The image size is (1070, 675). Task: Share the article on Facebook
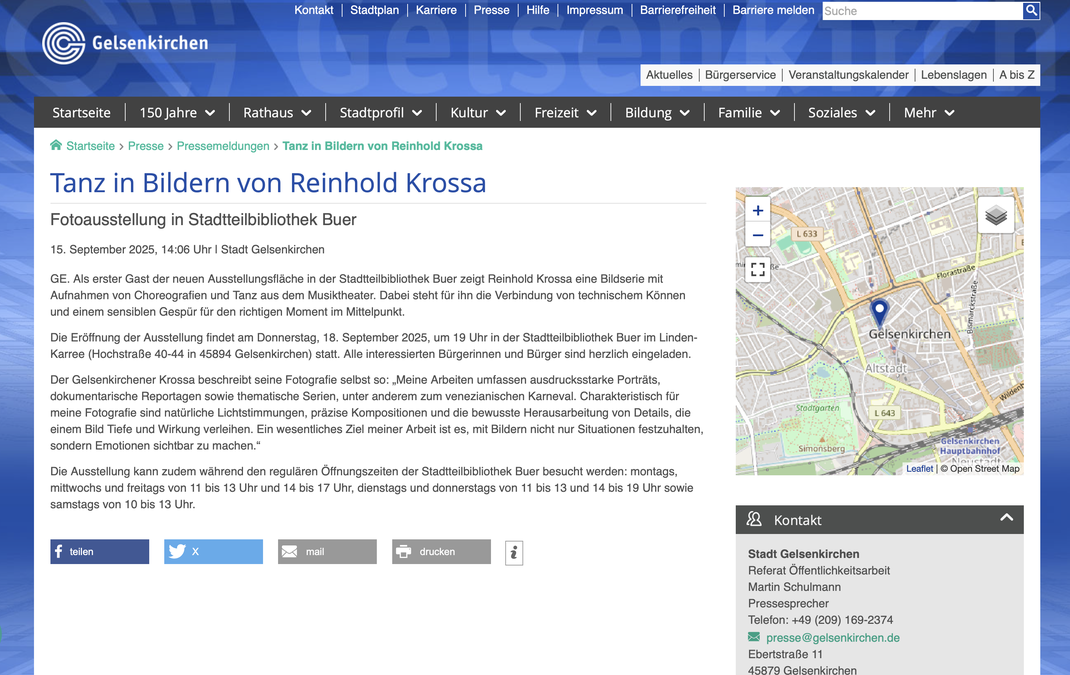point(100,551)
